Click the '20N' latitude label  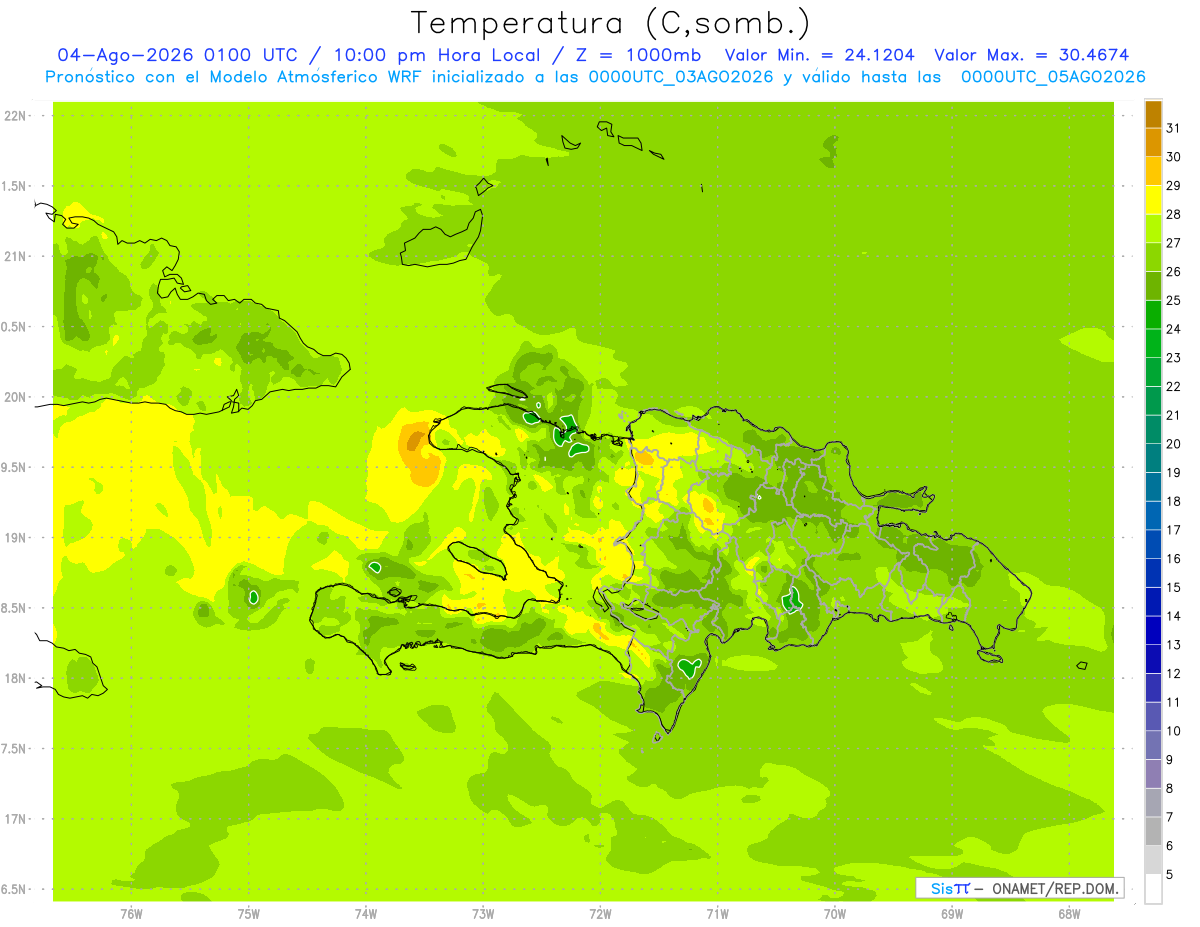(x=17, y=397)
